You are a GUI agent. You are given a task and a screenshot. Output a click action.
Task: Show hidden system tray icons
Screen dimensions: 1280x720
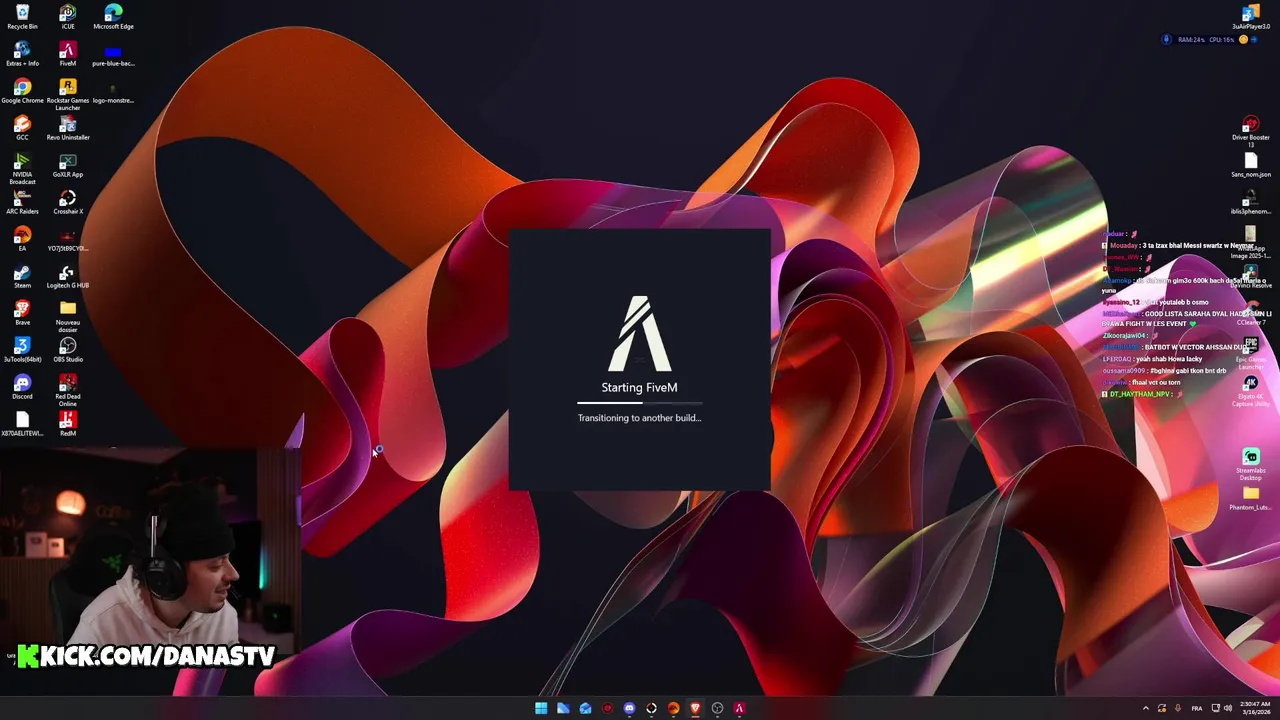tap(1145, 708)
